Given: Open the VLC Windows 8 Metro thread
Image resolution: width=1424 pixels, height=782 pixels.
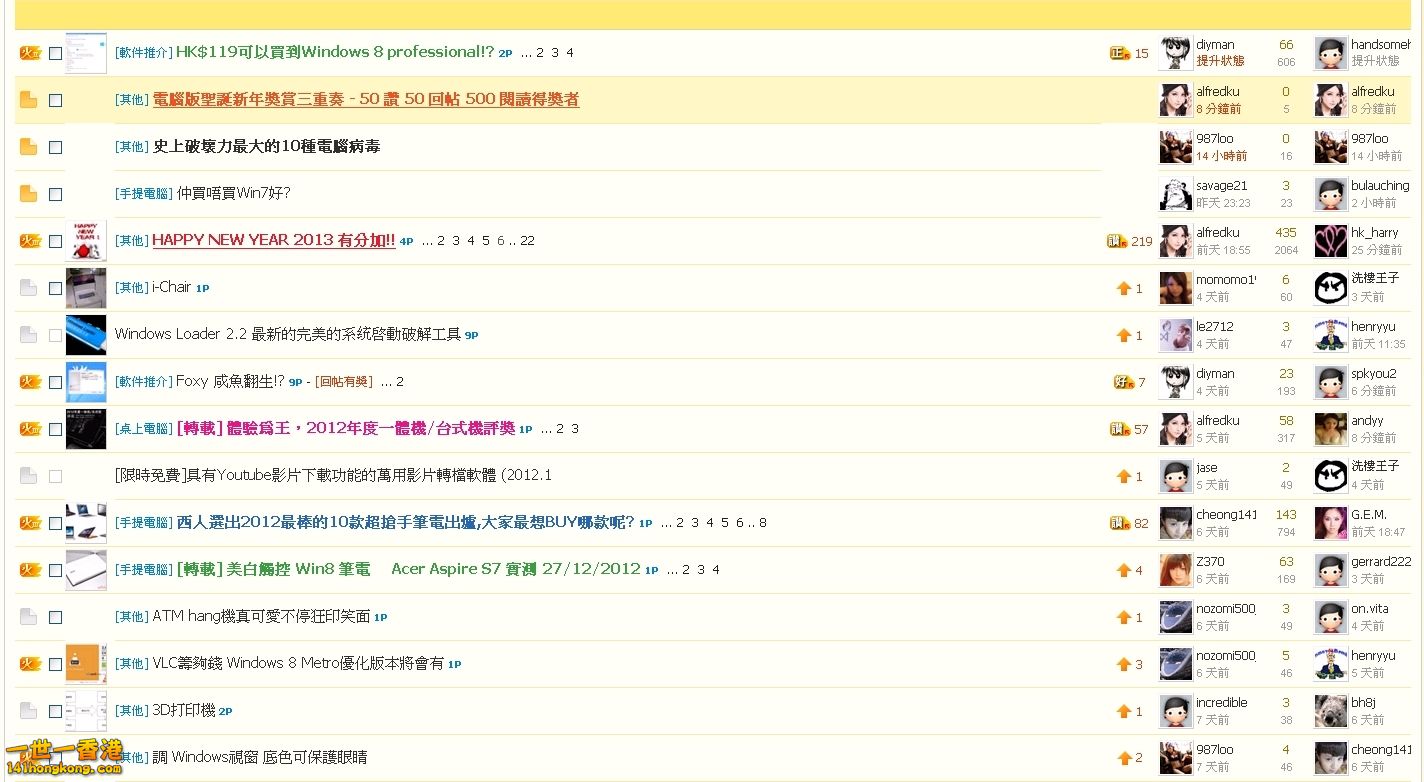Looking at the screenshot, I should click(x=297, y=664).
